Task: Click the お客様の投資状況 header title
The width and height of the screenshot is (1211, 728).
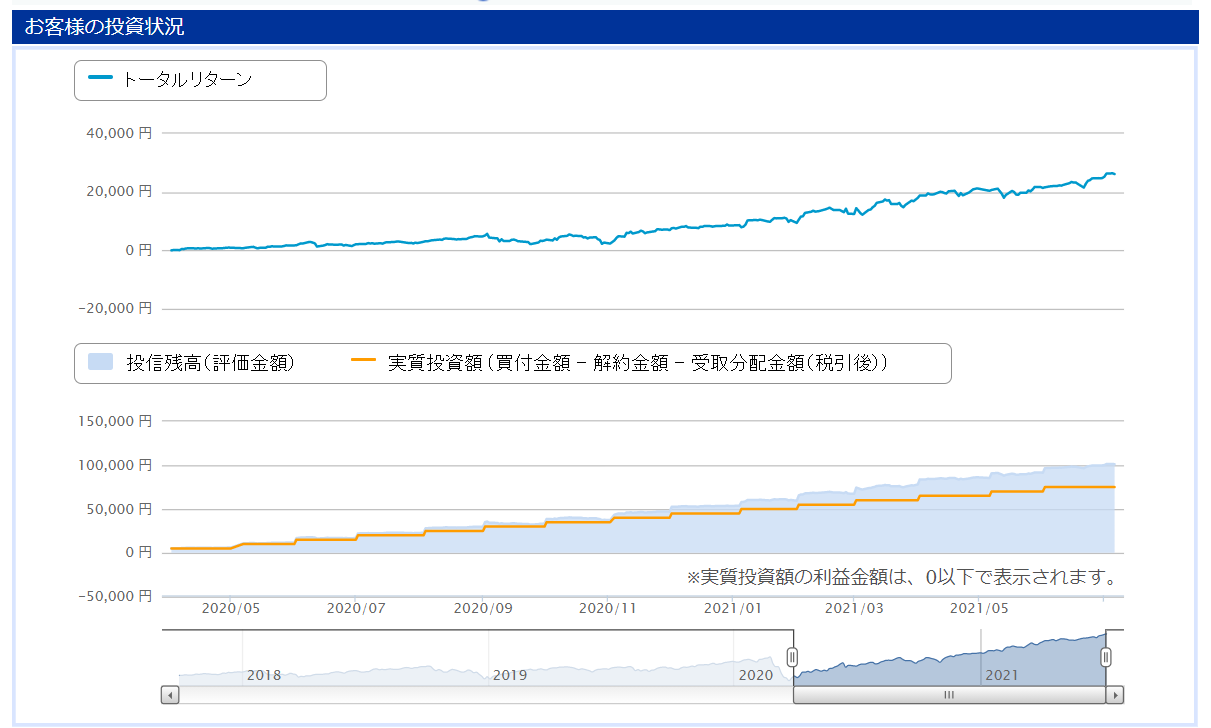Action: click(x=104, y=27)
